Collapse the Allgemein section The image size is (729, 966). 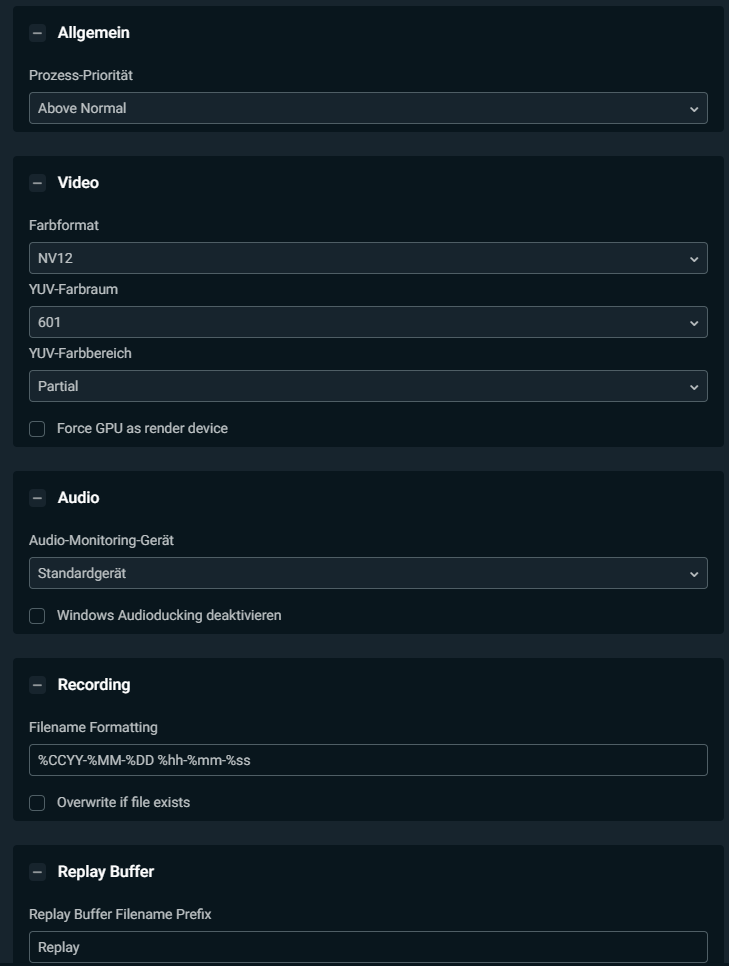(x=37, y=33)
